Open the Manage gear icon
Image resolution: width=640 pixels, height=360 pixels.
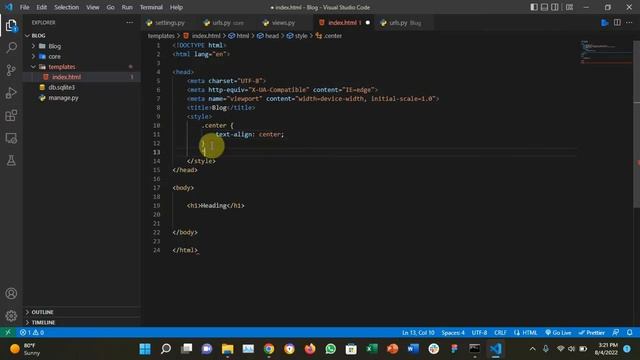pos(11,316)
